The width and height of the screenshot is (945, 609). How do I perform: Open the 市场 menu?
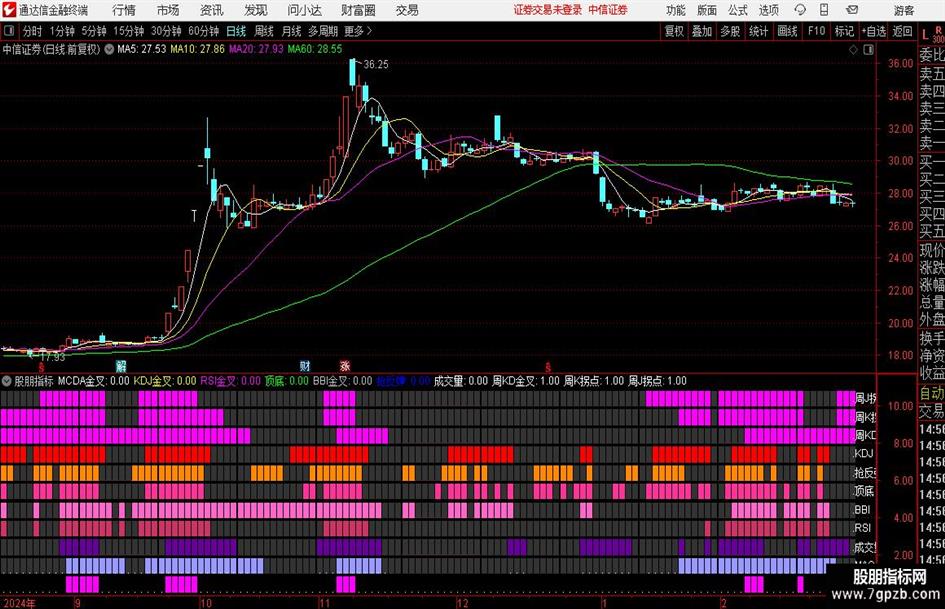tap(168, 10)
